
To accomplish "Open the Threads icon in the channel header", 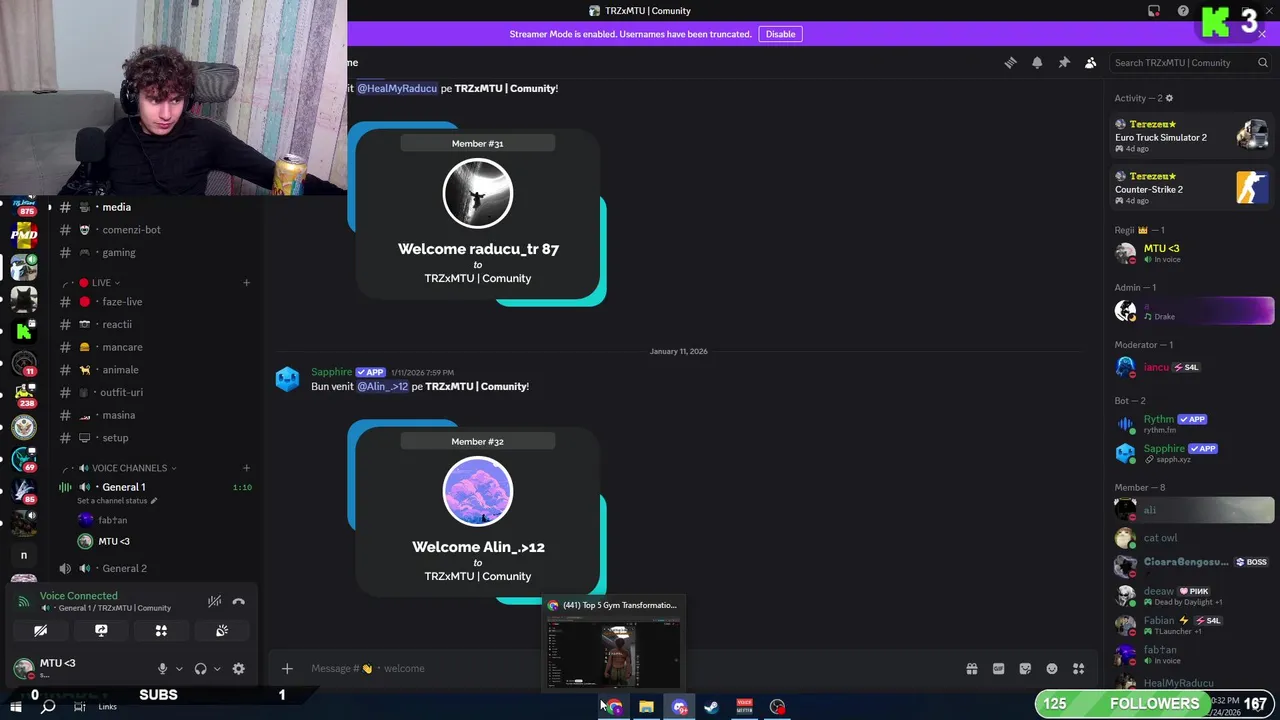I will (1010, 62).
